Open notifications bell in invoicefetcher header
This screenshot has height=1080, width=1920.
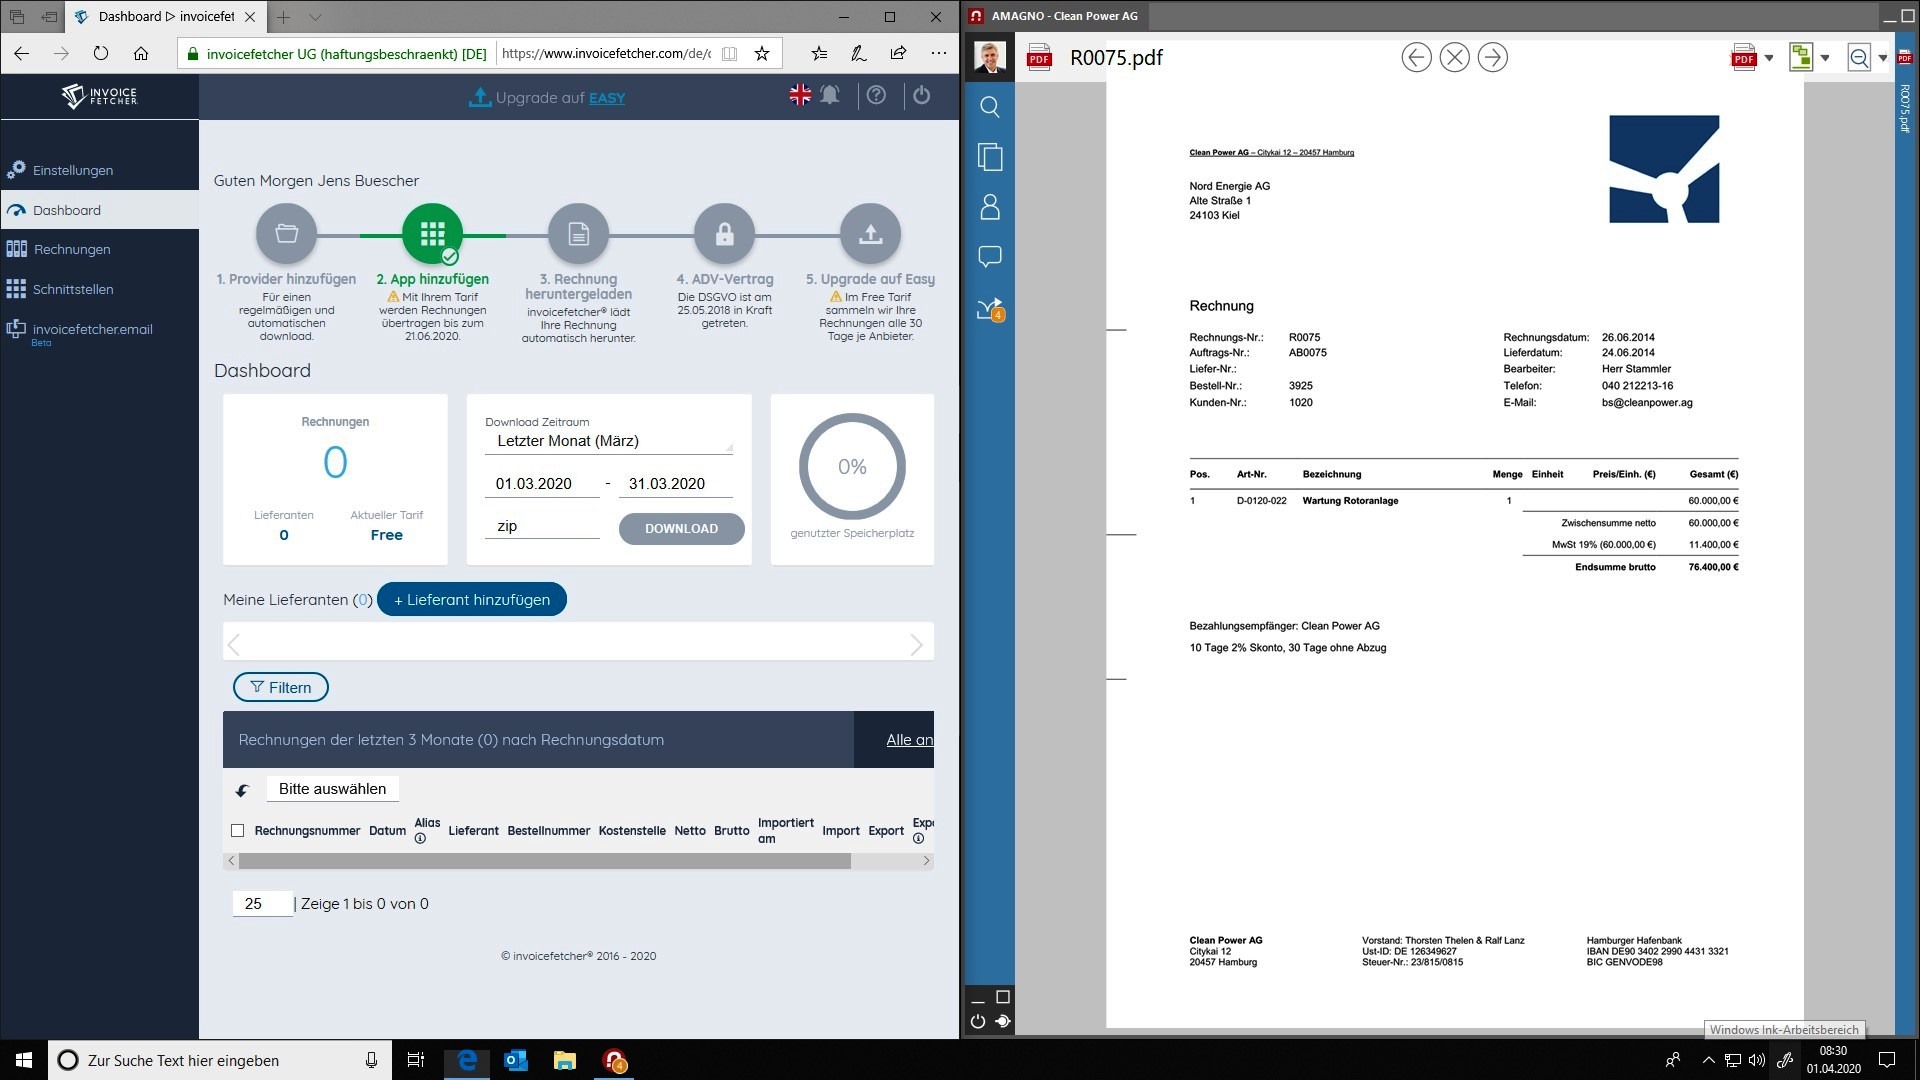click(830, 95)
